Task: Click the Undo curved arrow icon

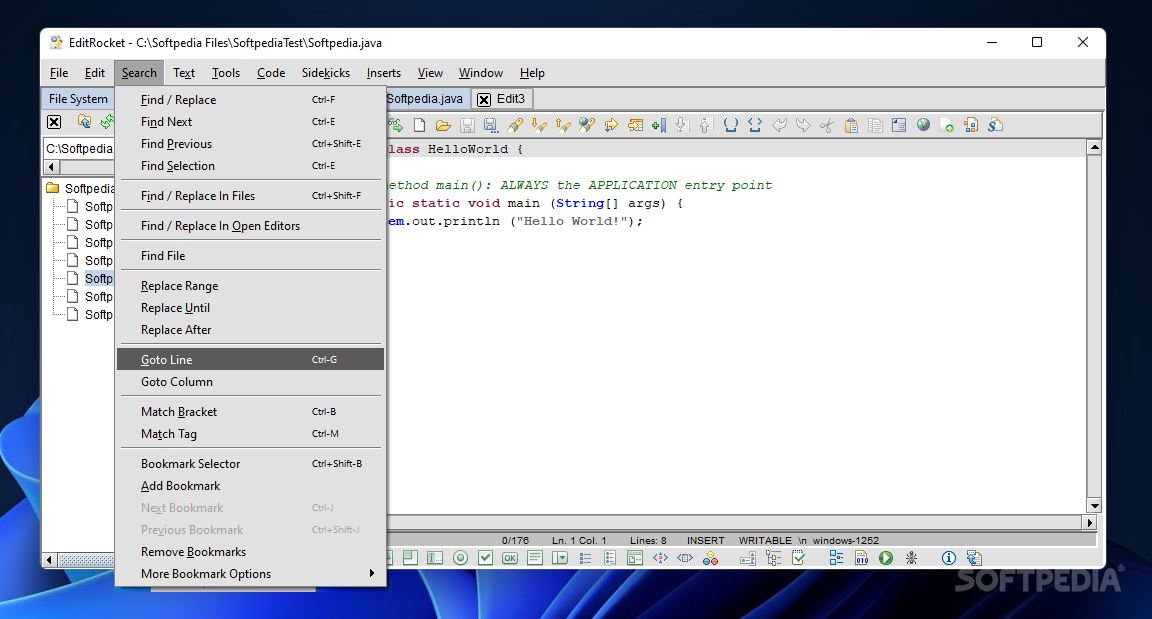Action: [x=780, y=126]
